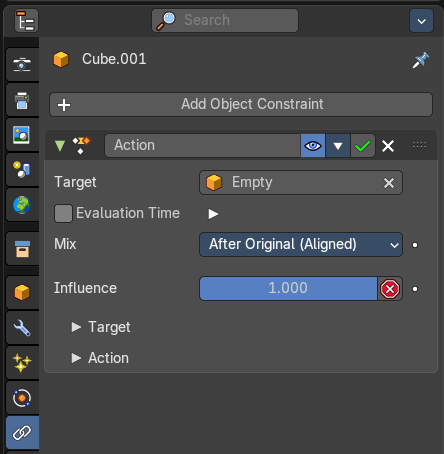The height and width of the screenshot is (454, 444).
Task: Click the Action constraint type icon
Action: 81,145
